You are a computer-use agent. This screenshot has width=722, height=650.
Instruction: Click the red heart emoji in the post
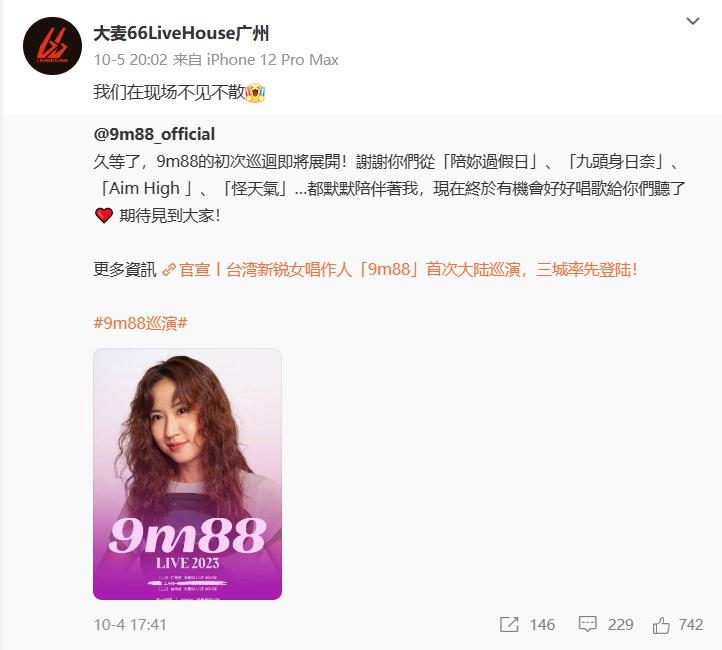pos(104,215)
